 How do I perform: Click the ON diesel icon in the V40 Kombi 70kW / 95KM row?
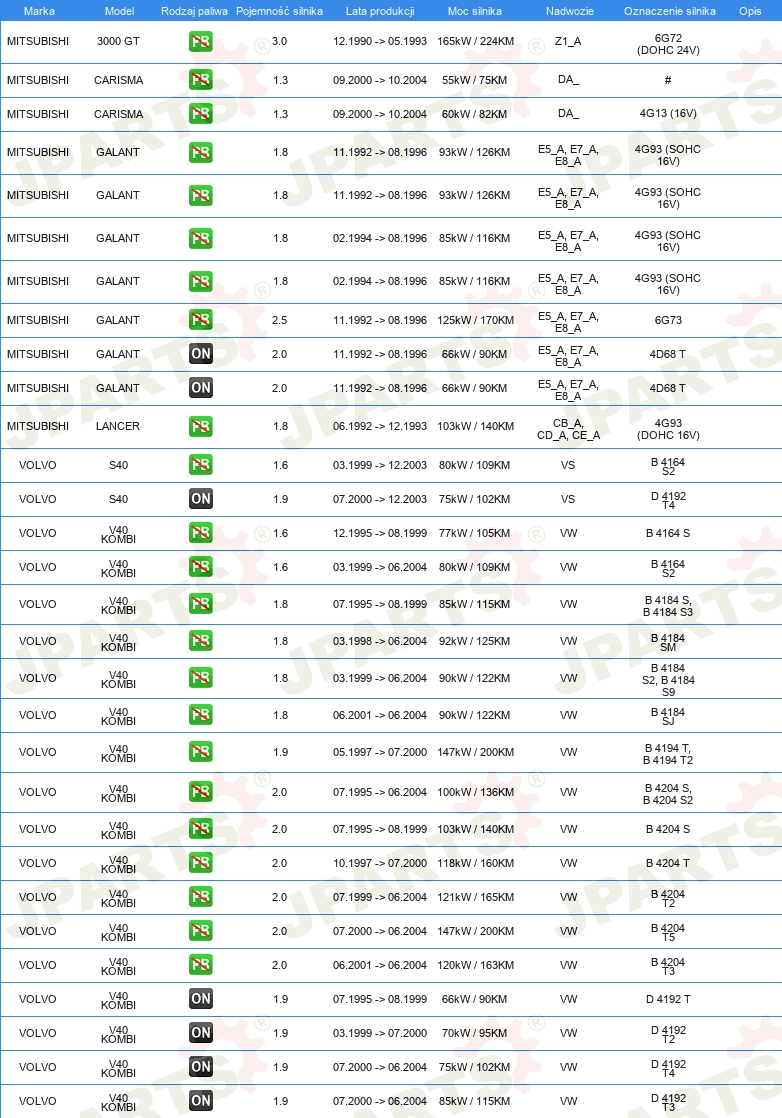[200, 1033]
